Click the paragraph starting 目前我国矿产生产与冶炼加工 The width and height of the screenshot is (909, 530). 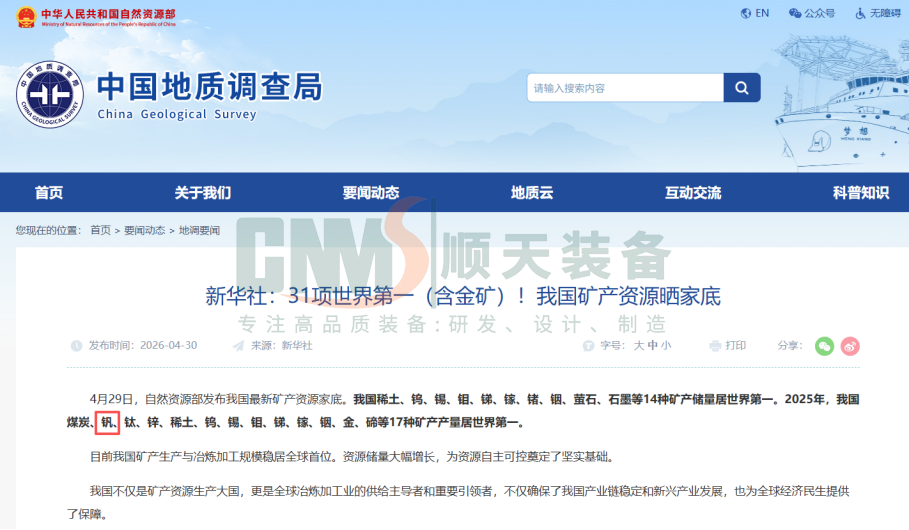point(352,457)
